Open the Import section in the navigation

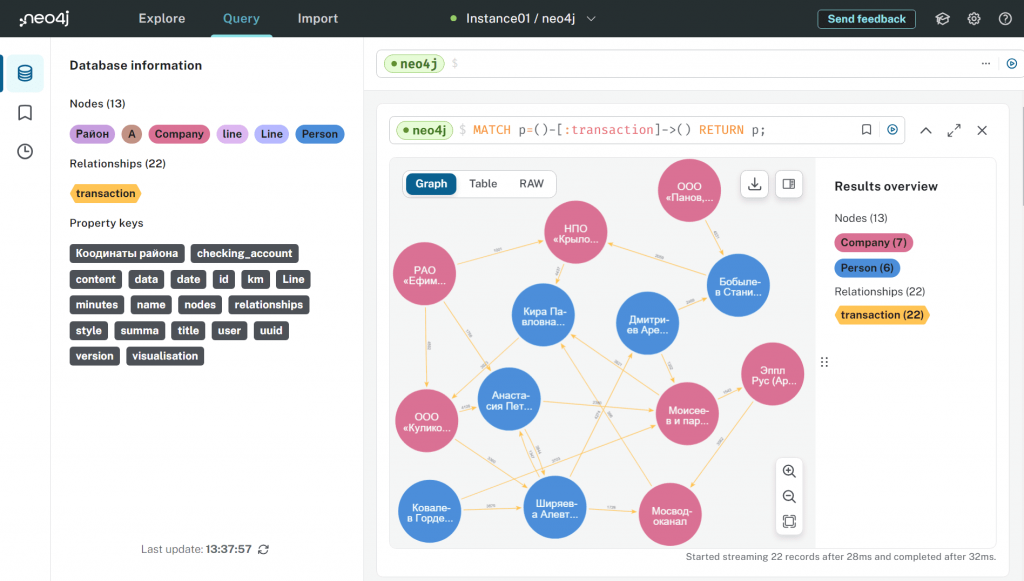pos(317,18)
